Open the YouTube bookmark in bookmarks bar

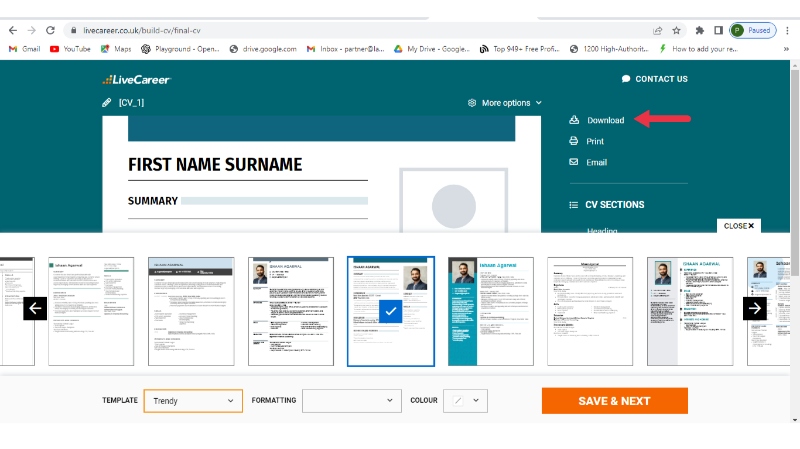click(x=70, y=48)
